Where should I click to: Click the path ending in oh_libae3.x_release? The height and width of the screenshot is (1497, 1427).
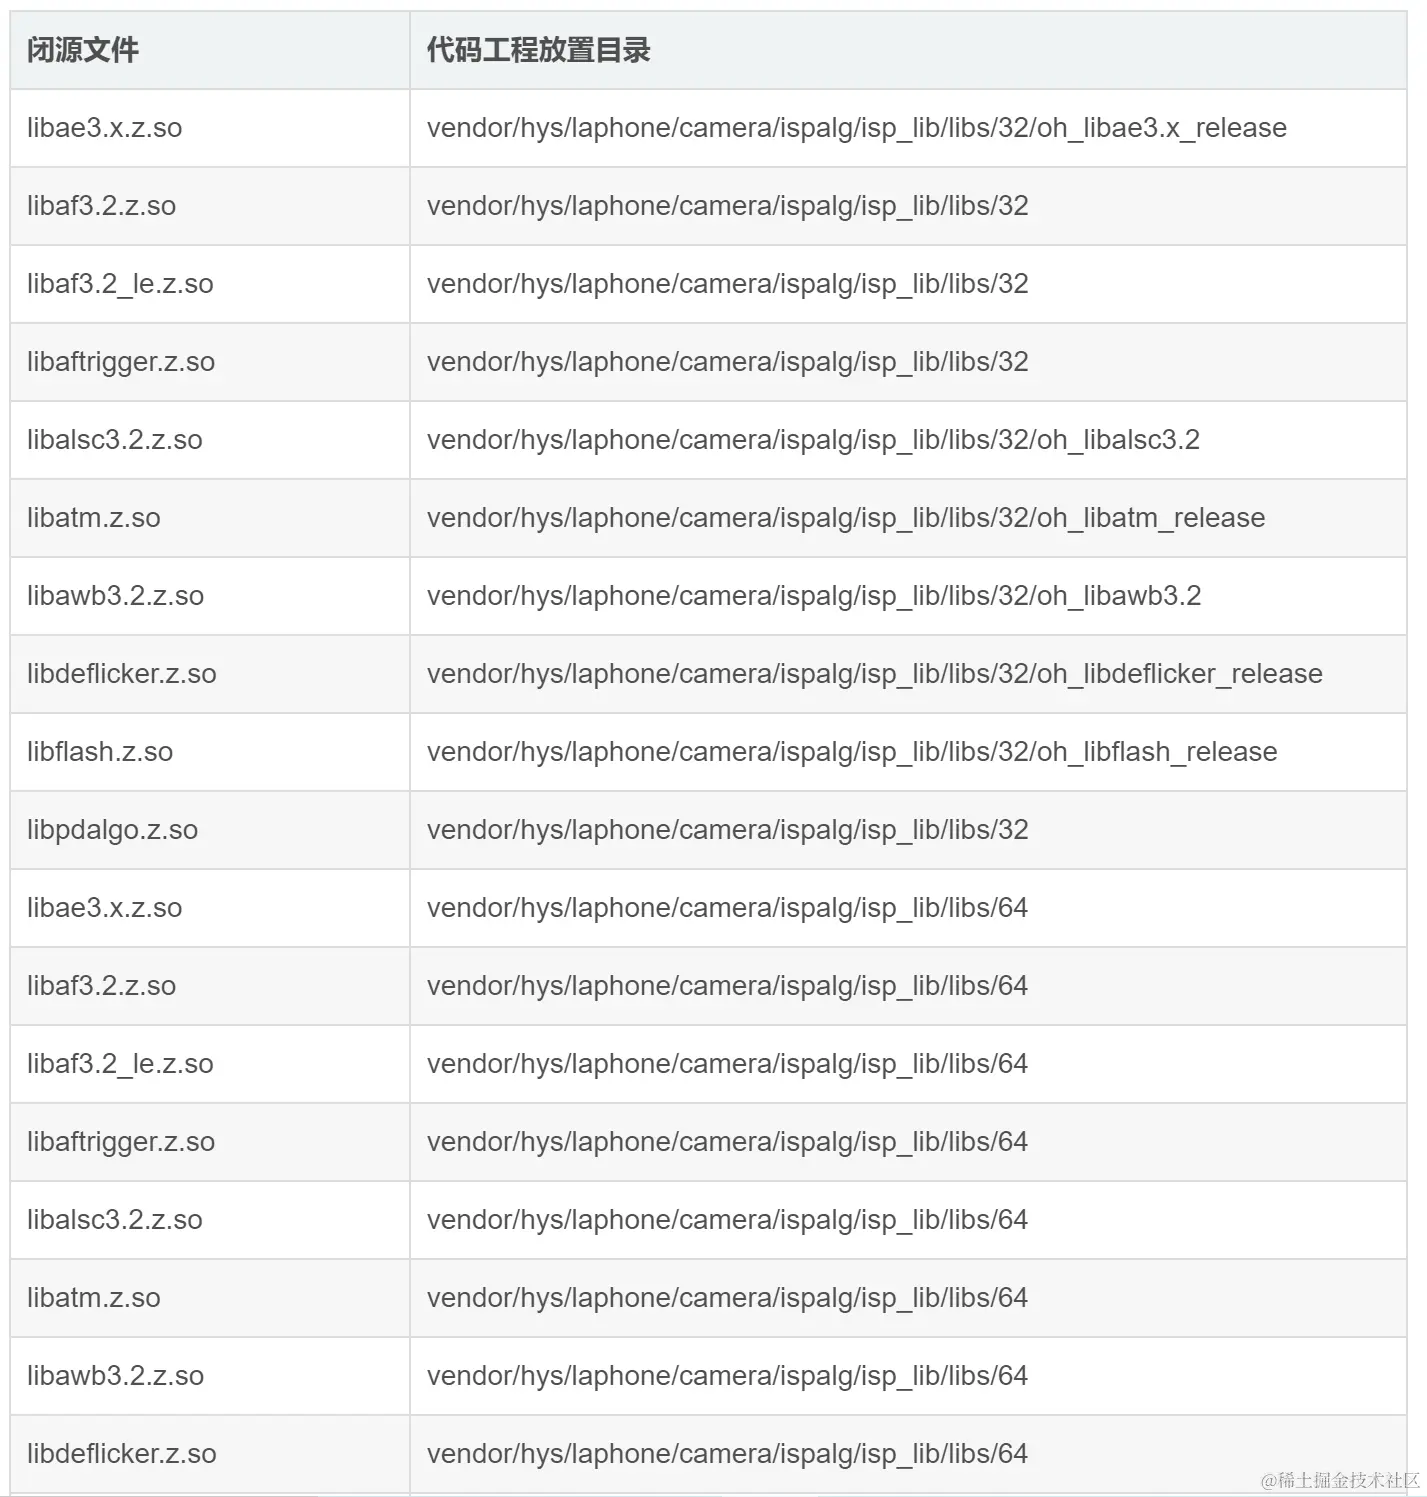click(856, 128)
